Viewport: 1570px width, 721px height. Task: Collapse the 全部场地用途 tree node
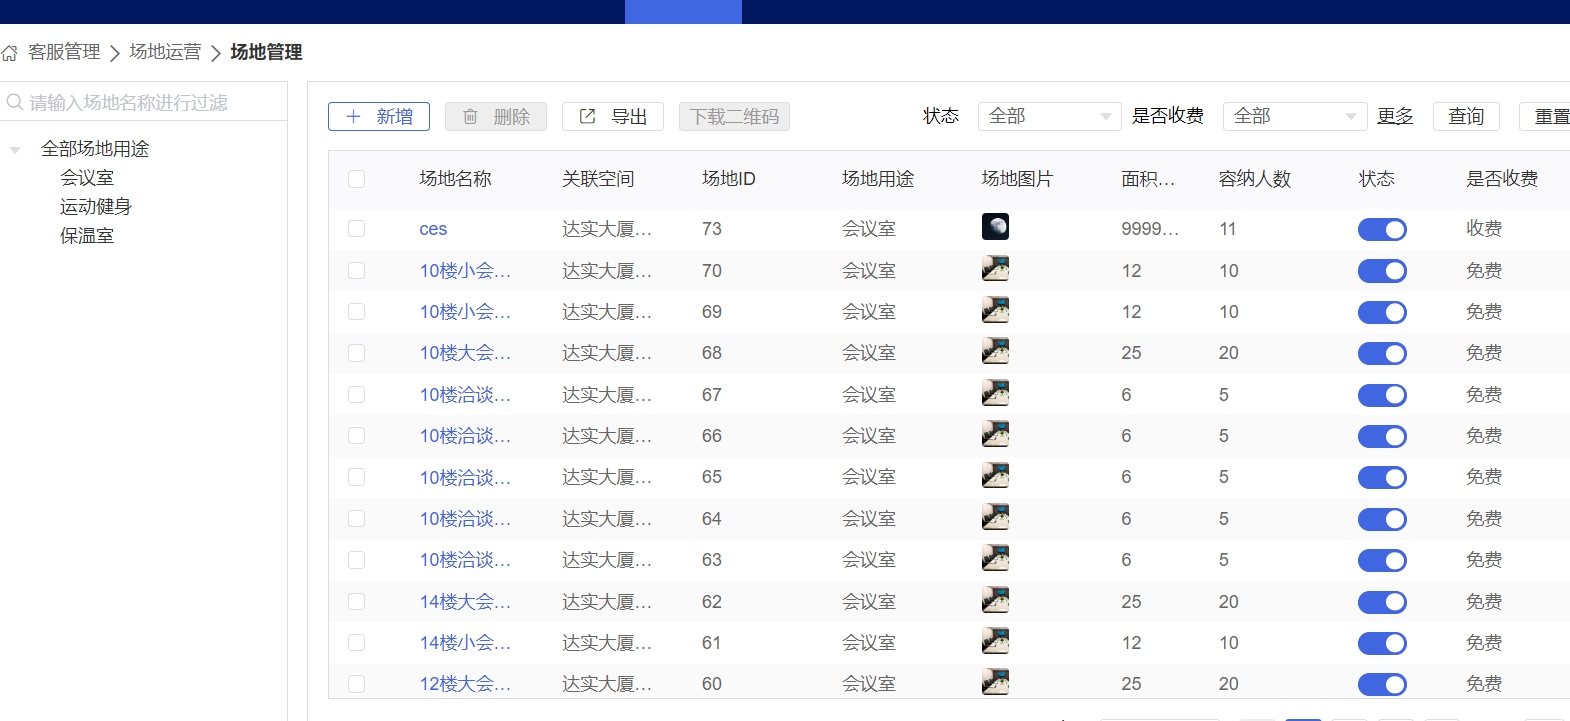[15, 150]
